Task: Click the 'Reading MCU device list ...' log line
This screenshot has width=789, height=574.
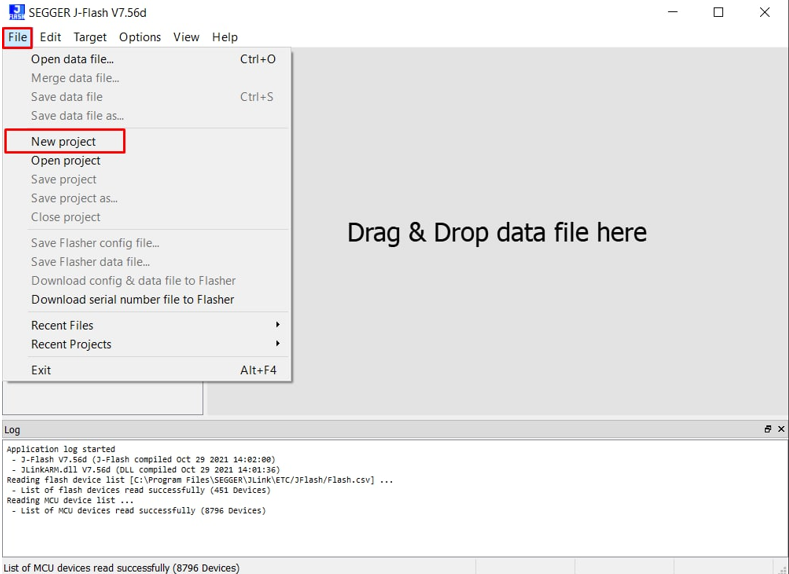Action: tap(70, 501)
